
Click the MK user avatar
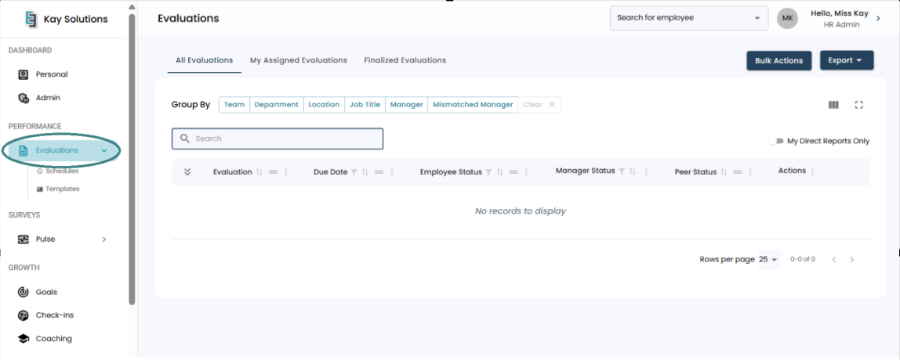(x=788, y=18)
